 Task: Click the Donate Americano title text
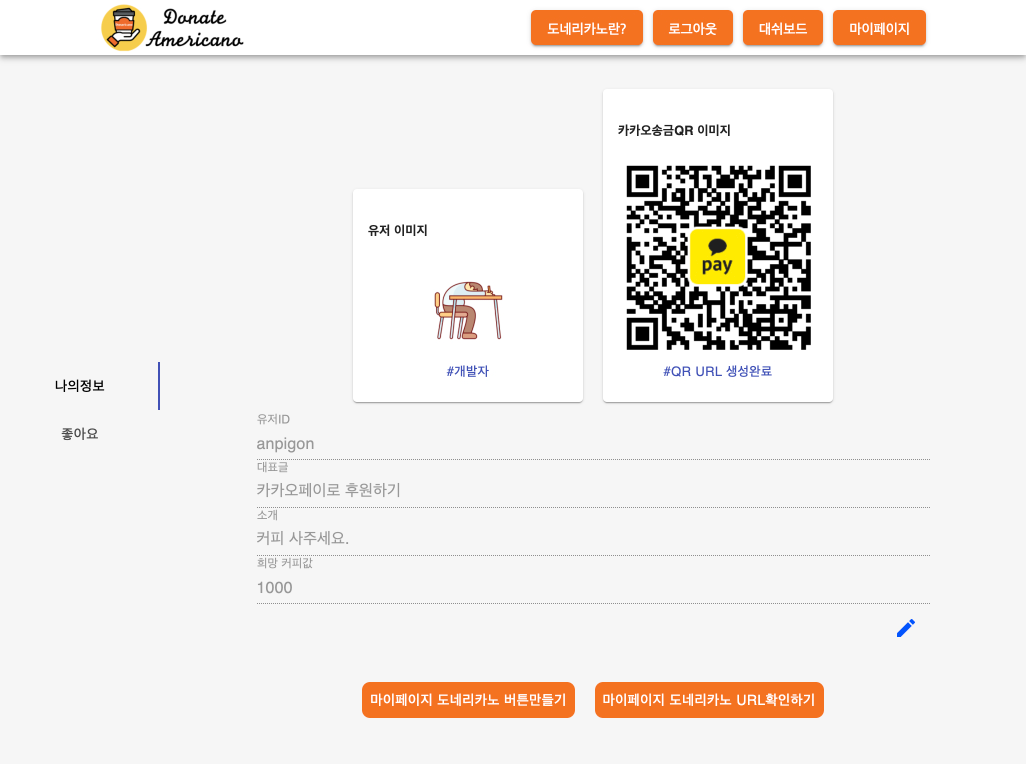(x=195, y=28)
